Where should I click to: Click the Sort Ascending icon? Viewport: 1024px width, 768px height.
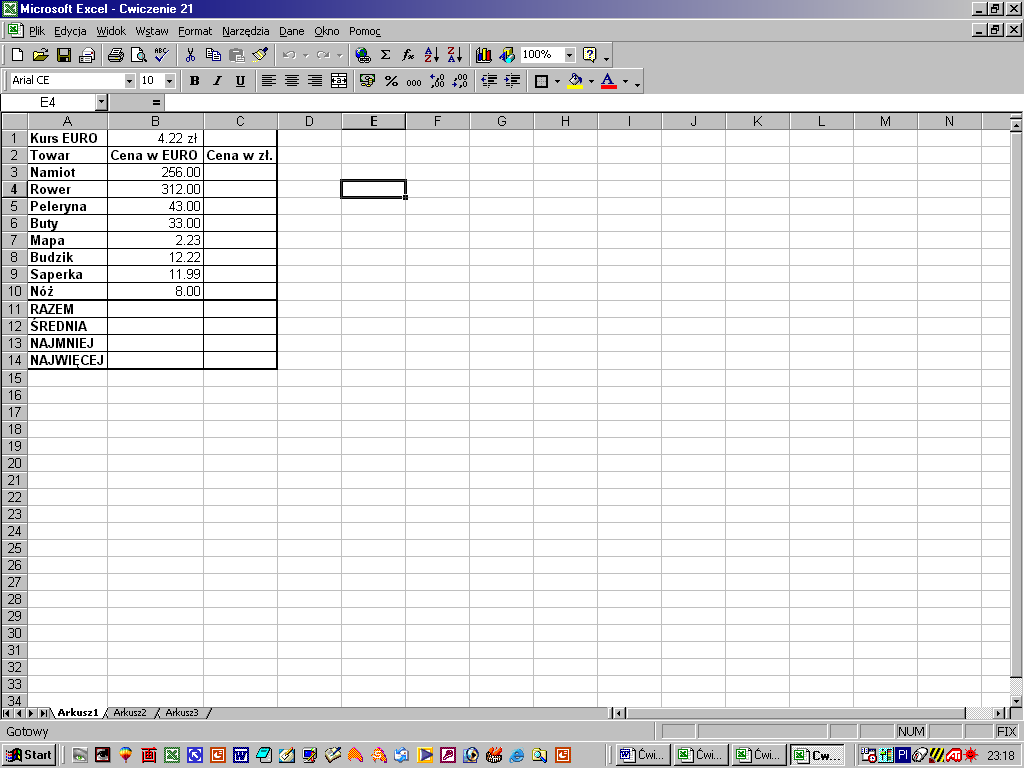432,55
